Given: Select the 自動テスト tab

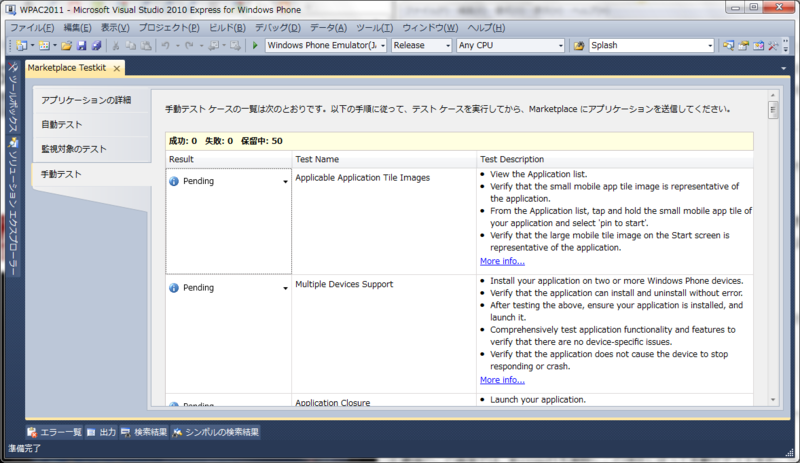Looking at the screenshot, I should 91,125.
